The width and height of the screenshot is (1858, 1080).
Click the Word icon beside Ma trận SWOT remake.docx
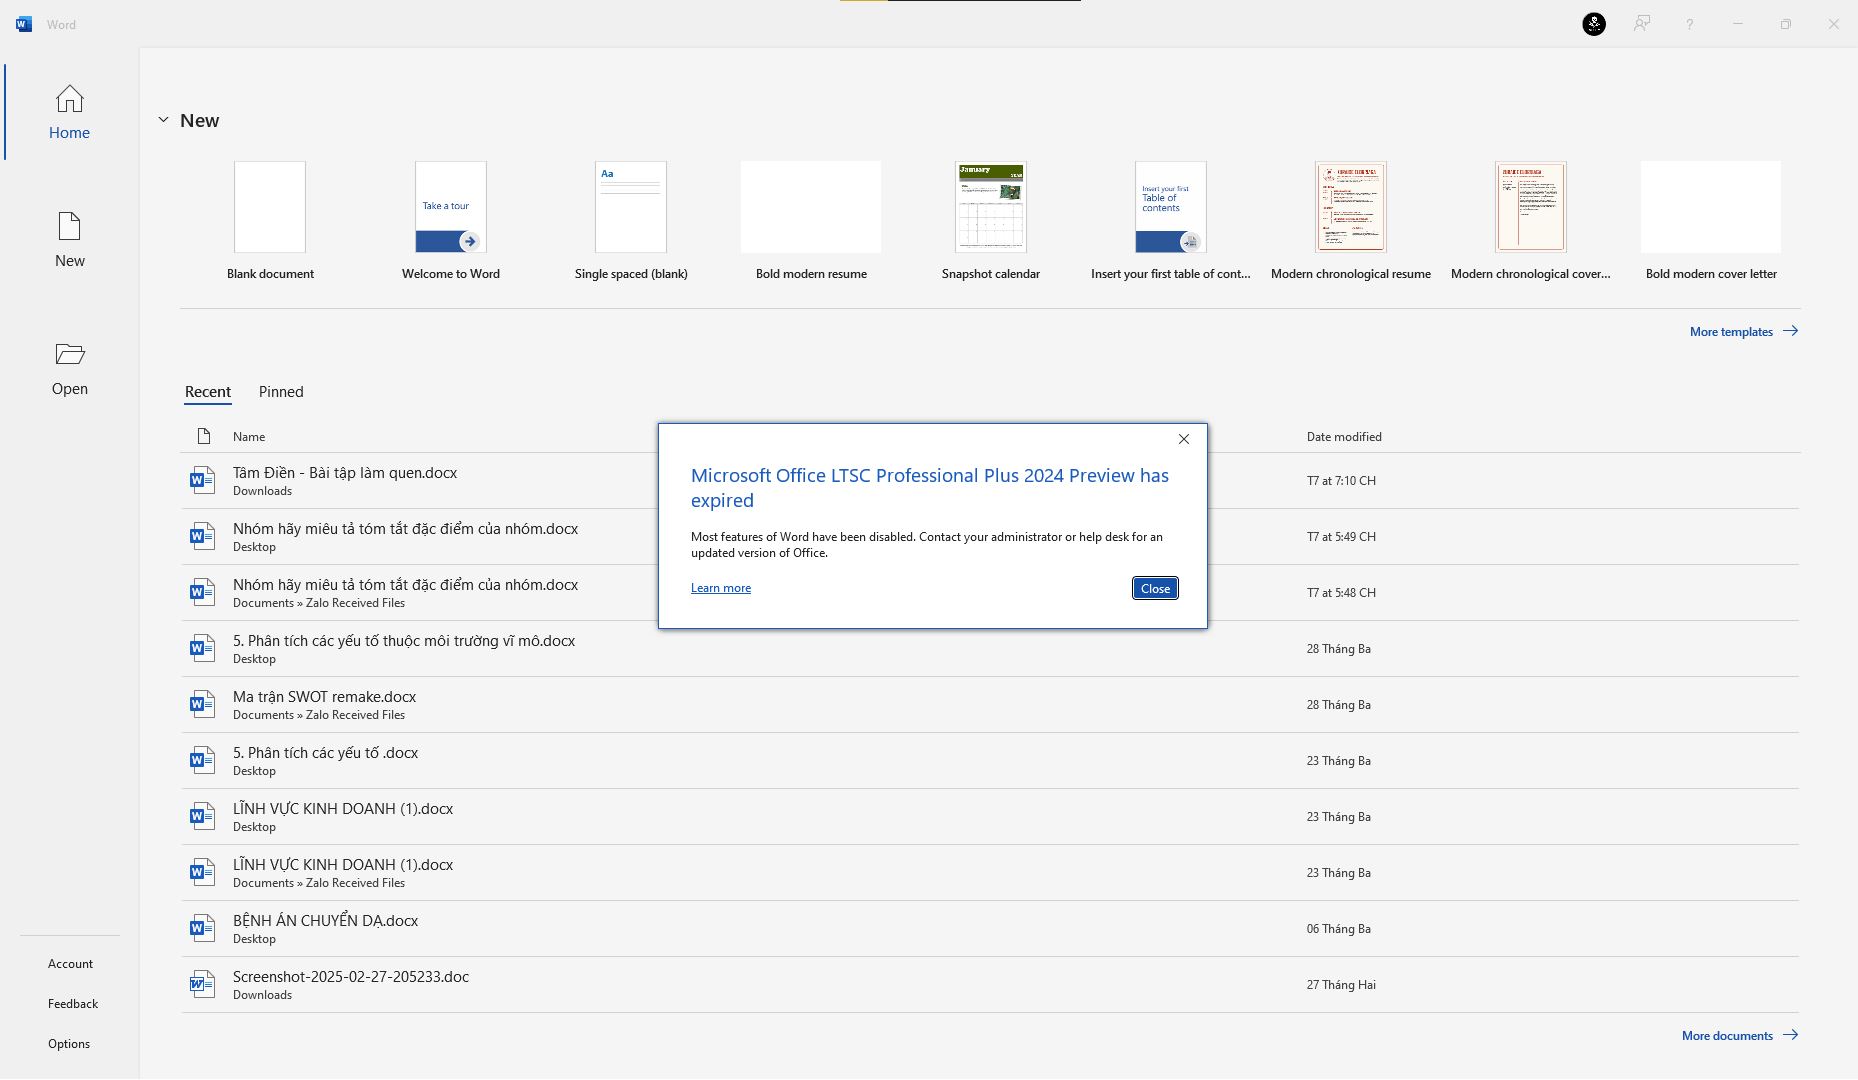202,703
